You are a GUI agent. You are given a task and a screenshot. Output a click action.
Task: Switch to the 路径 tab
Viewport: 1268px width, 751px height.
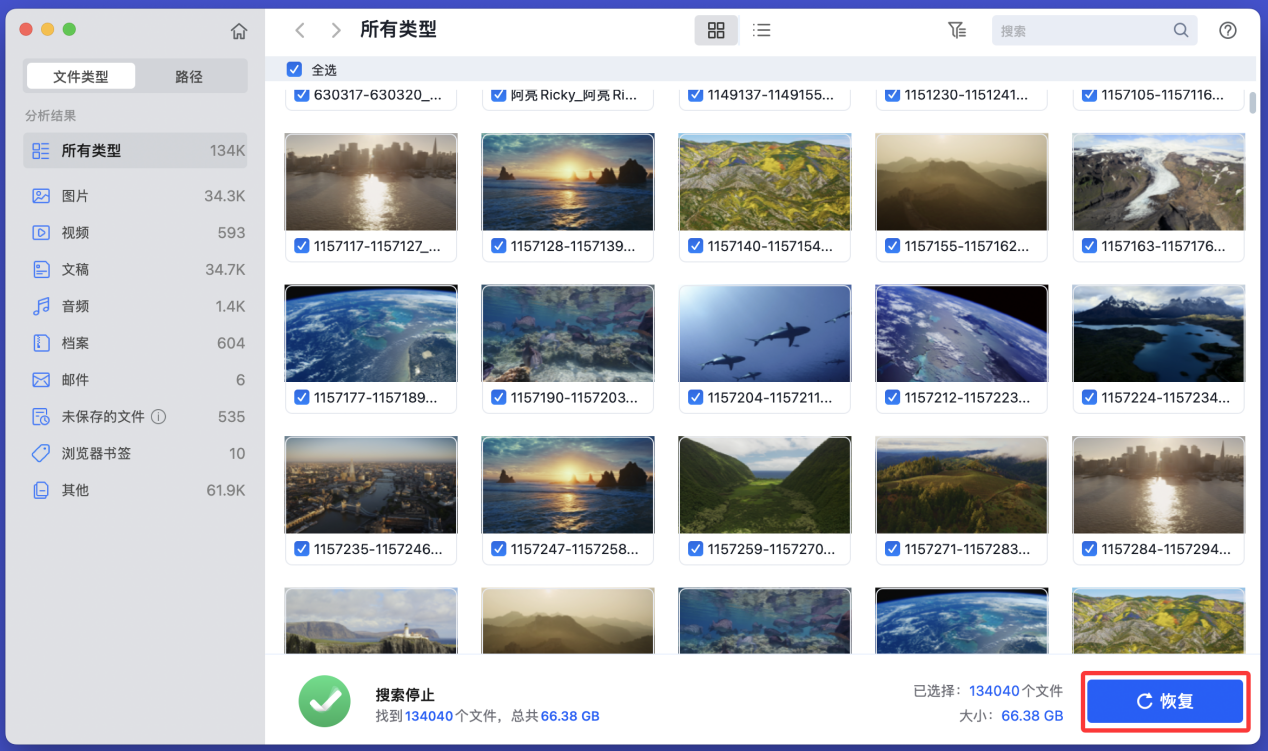(x=189, y=76)
